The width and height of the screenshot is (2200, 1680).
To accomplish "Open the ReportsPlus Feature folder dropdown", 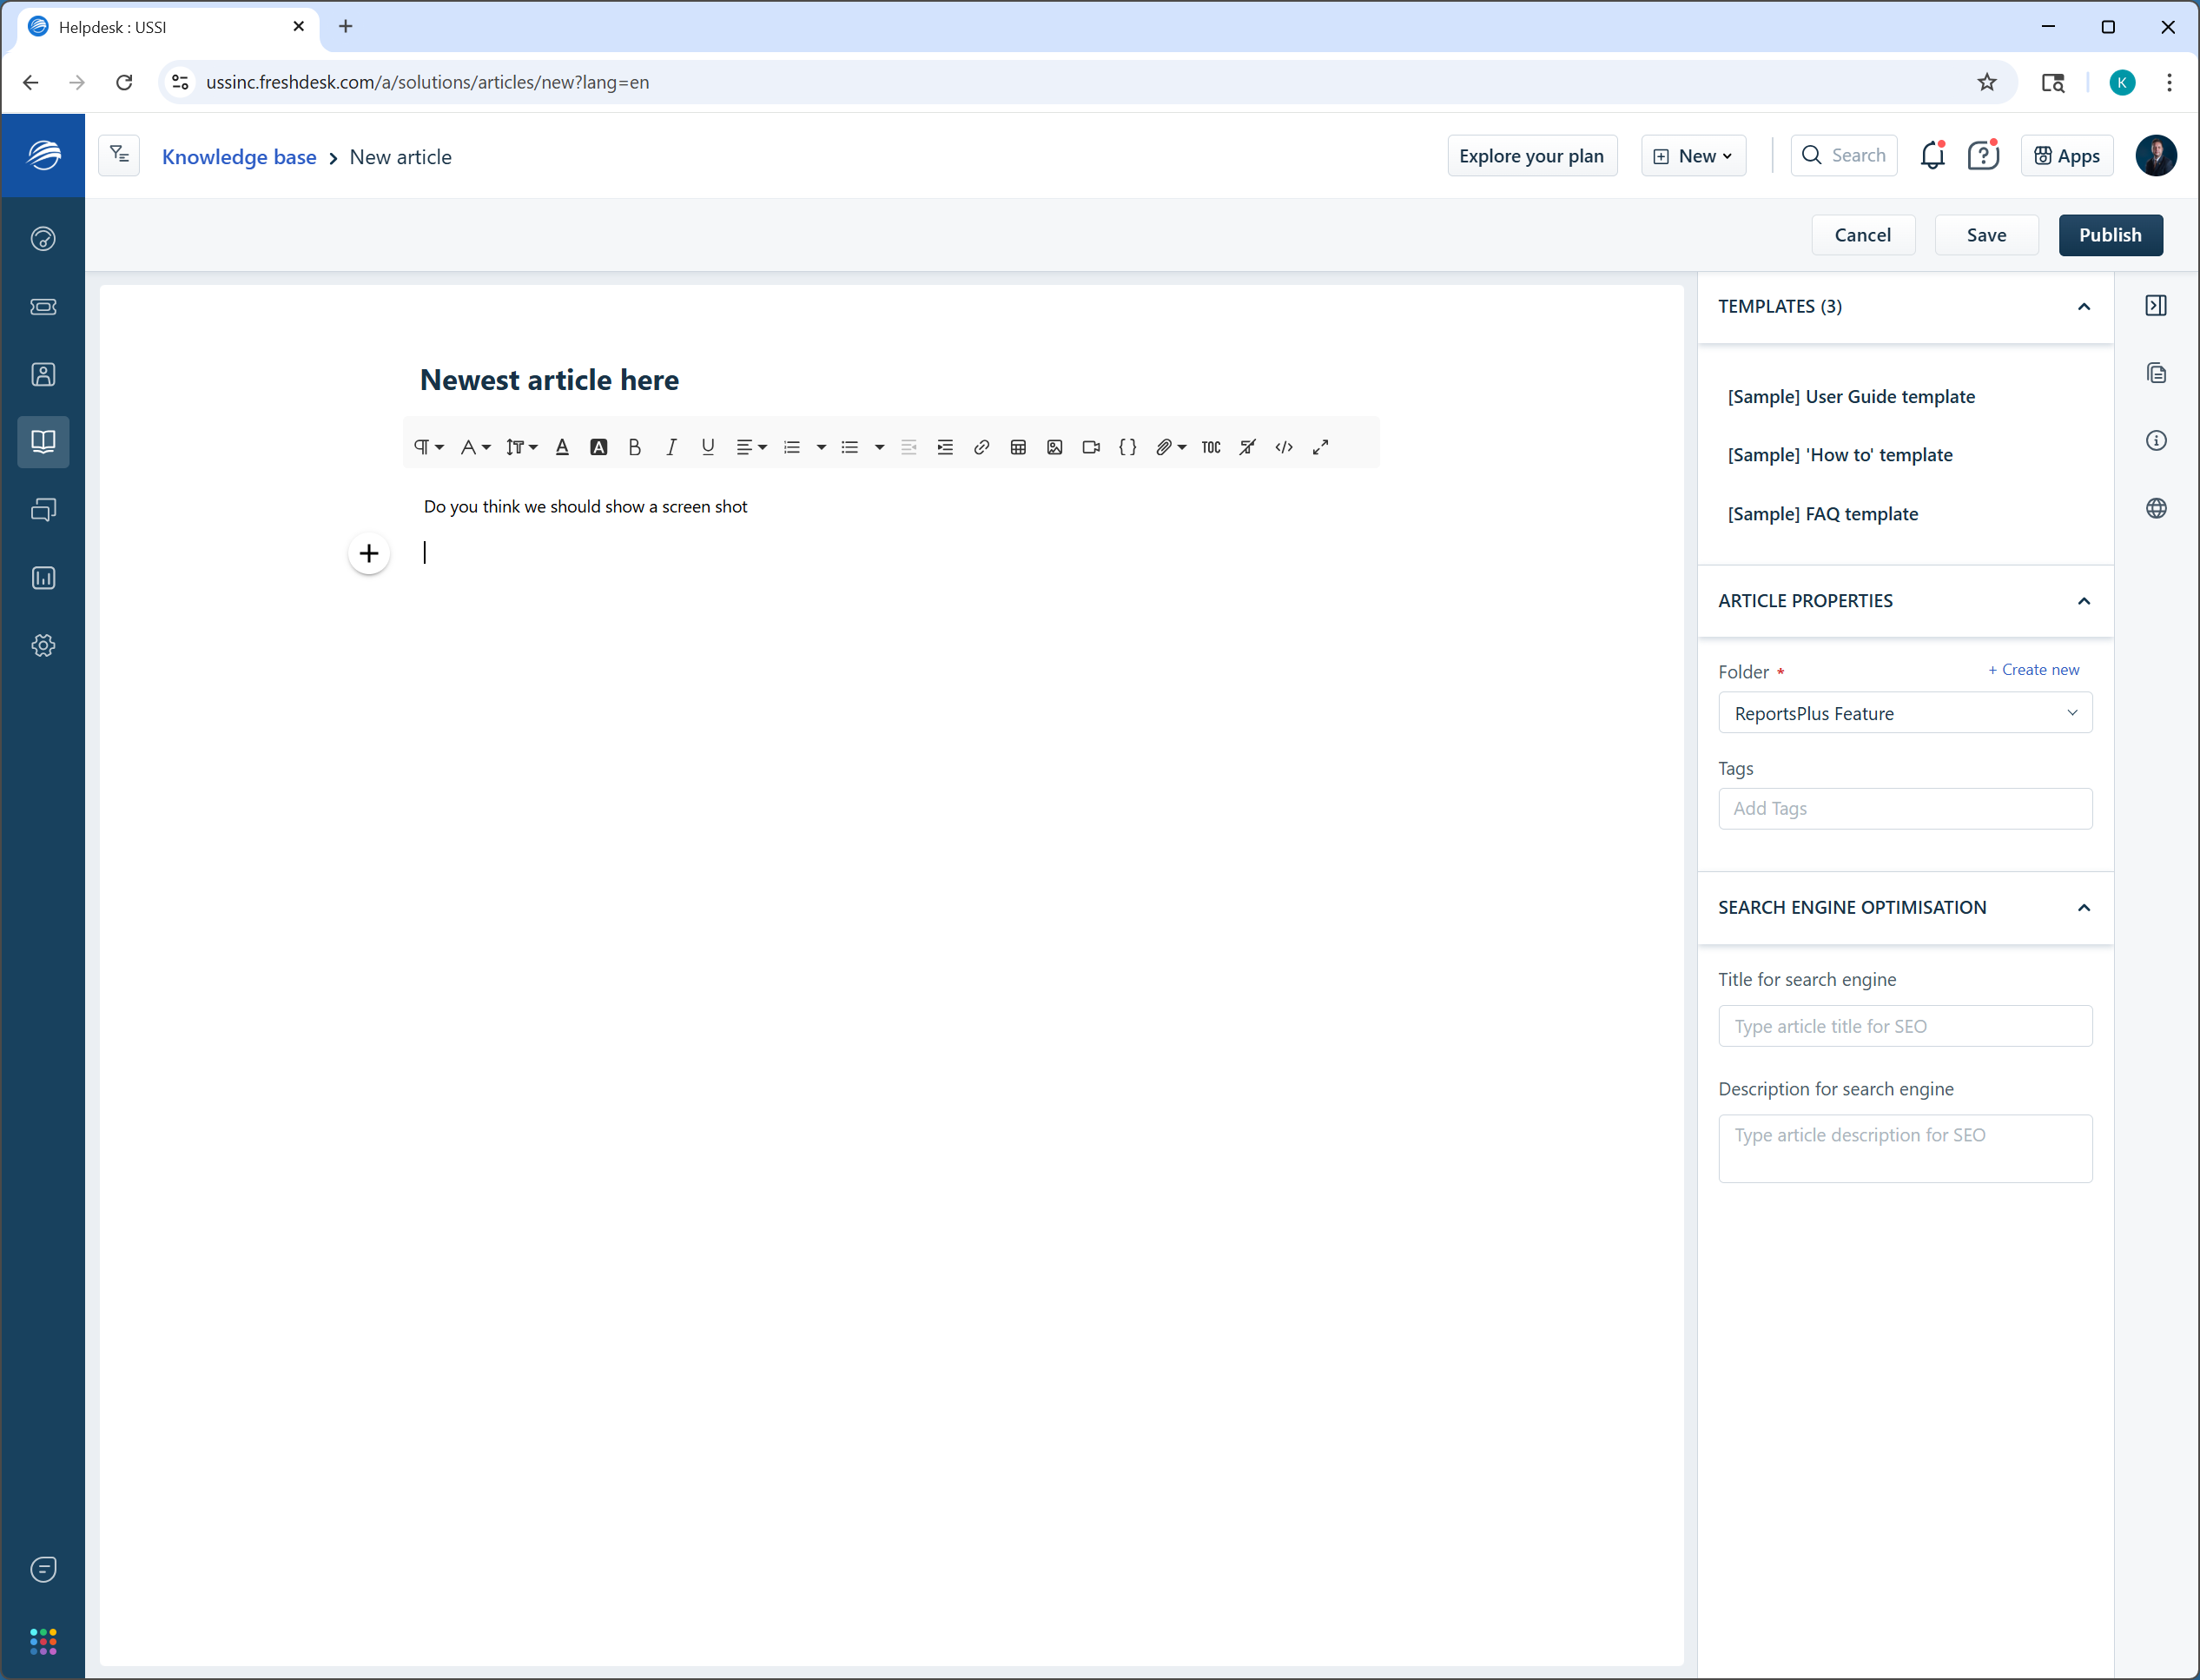I will pos(1904,713).
